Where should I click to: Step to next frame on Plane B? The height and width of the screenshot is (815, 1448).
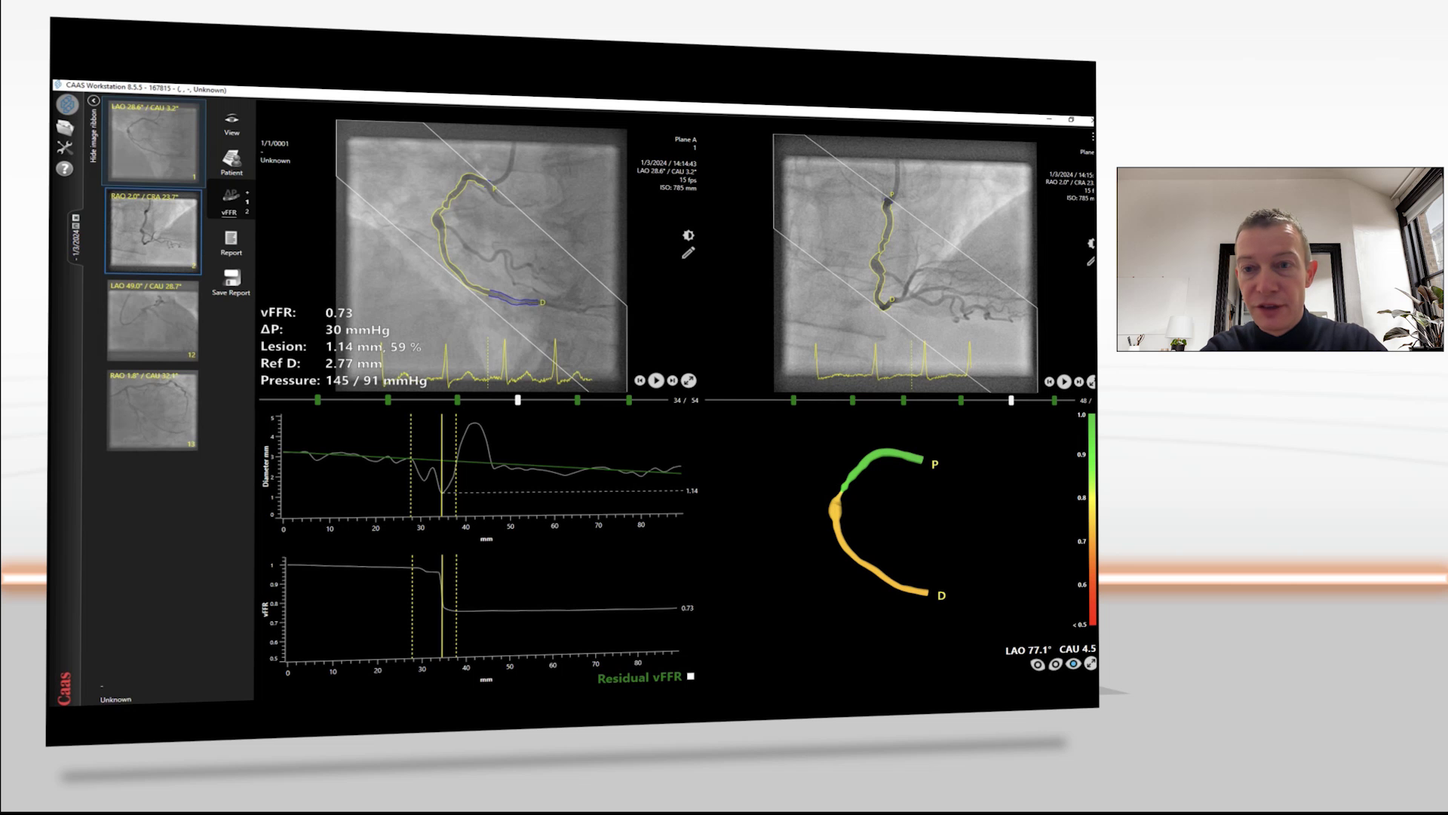pos(1078,381)
